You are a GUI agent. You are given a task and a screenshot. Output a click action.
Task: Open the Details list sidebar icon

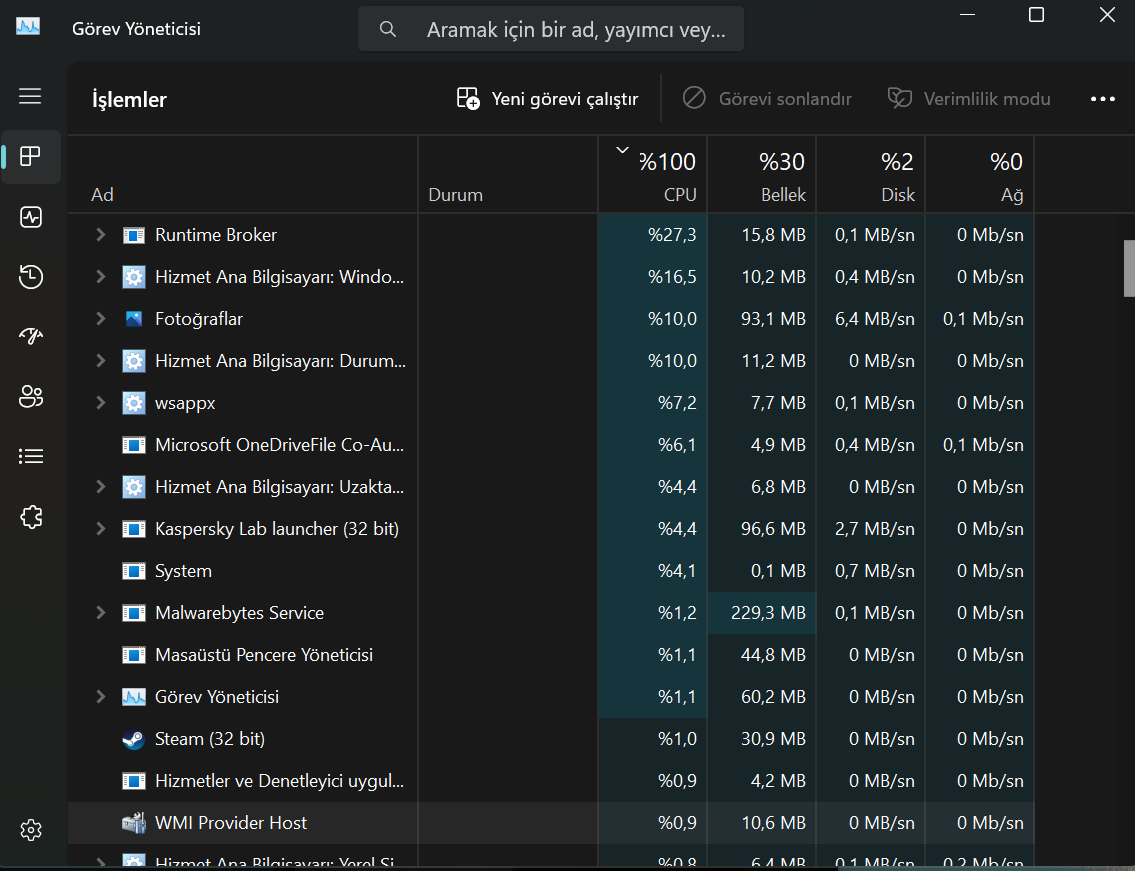30,456
